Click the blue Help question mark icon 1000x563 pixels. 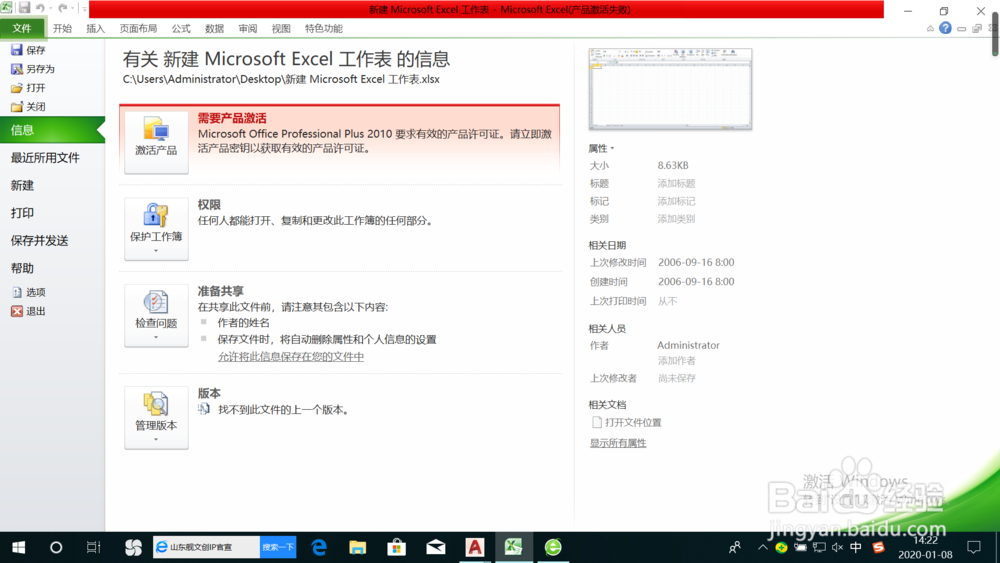click(x=945, y=28)
